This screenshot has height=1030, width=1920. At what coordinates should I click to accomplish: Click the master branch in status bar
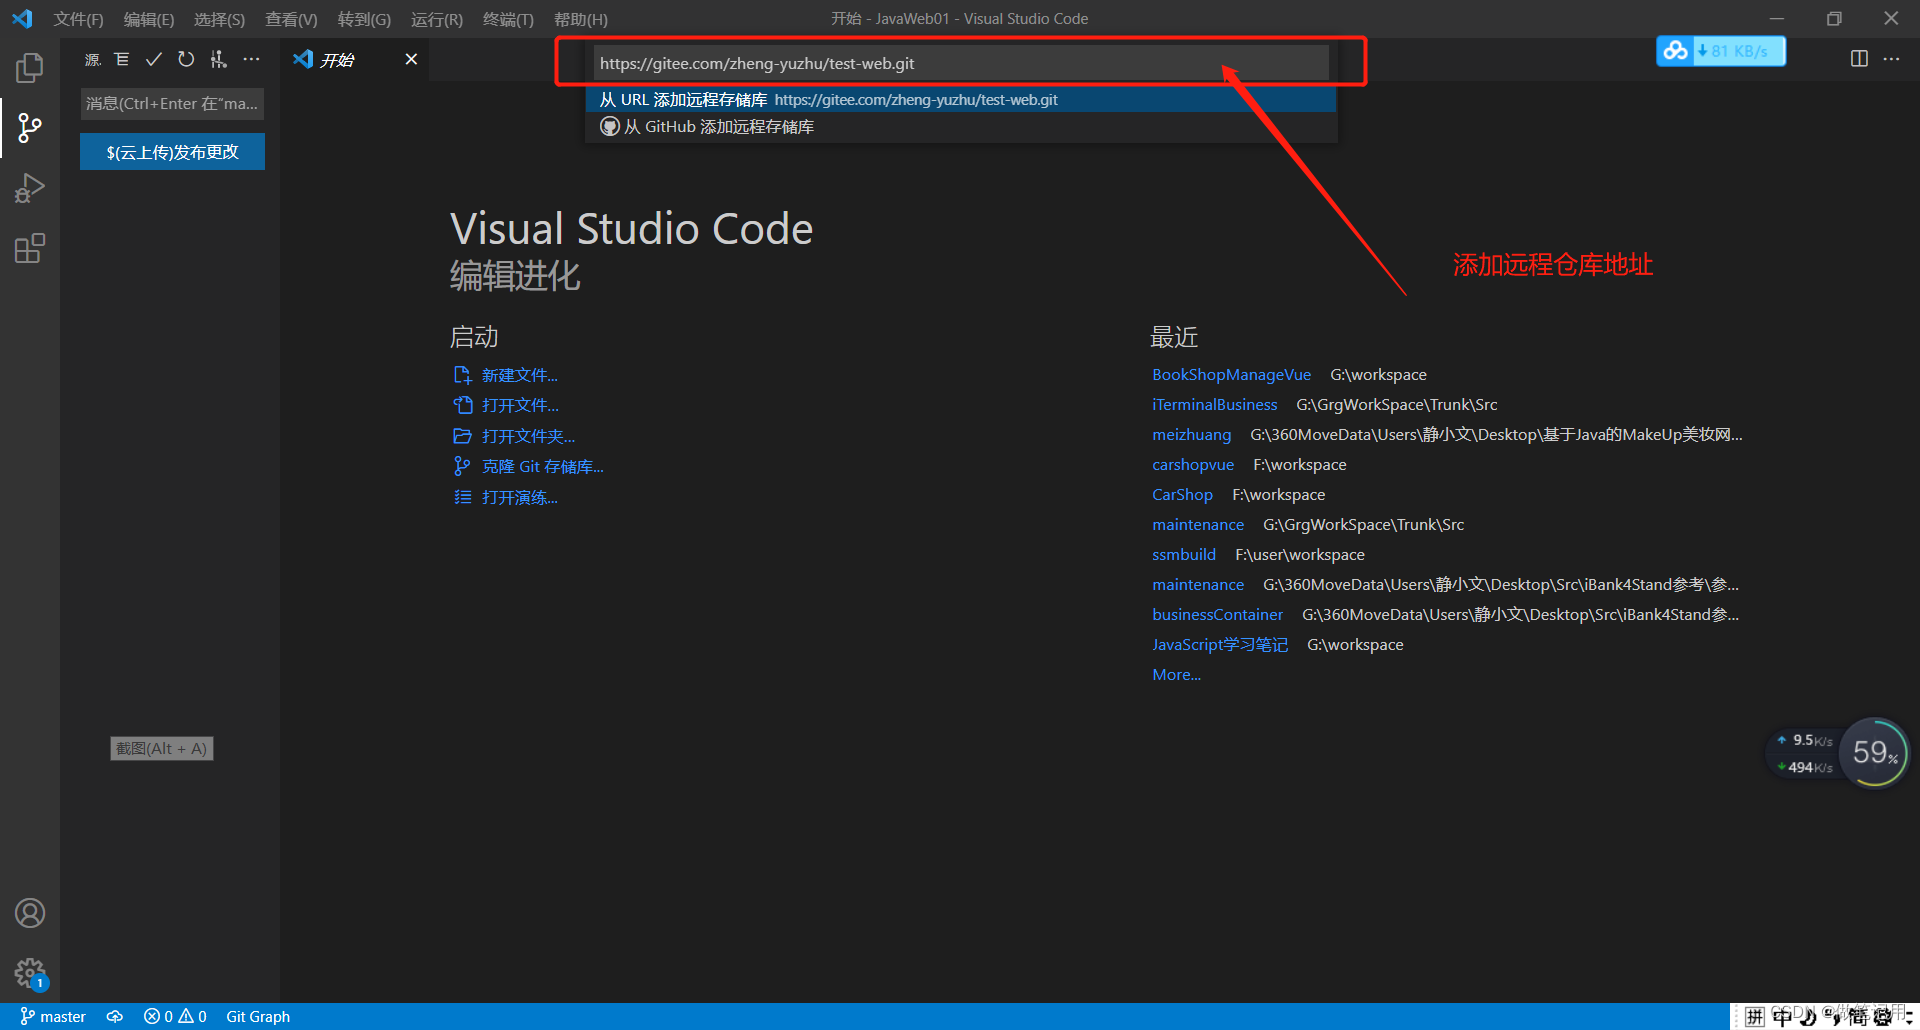[53, 1016]
